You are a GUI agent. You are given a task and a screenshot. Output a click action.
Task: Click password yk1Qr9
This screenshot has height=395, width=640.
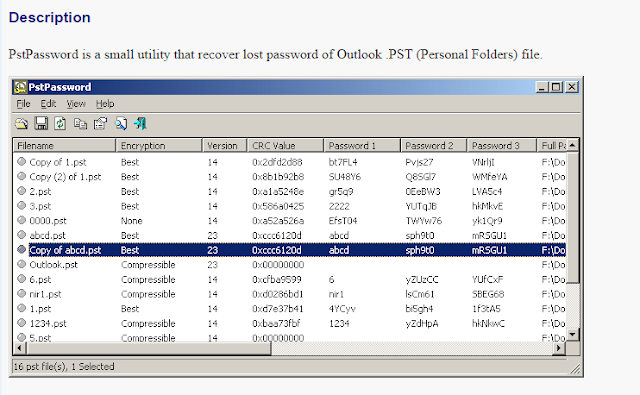487,221
